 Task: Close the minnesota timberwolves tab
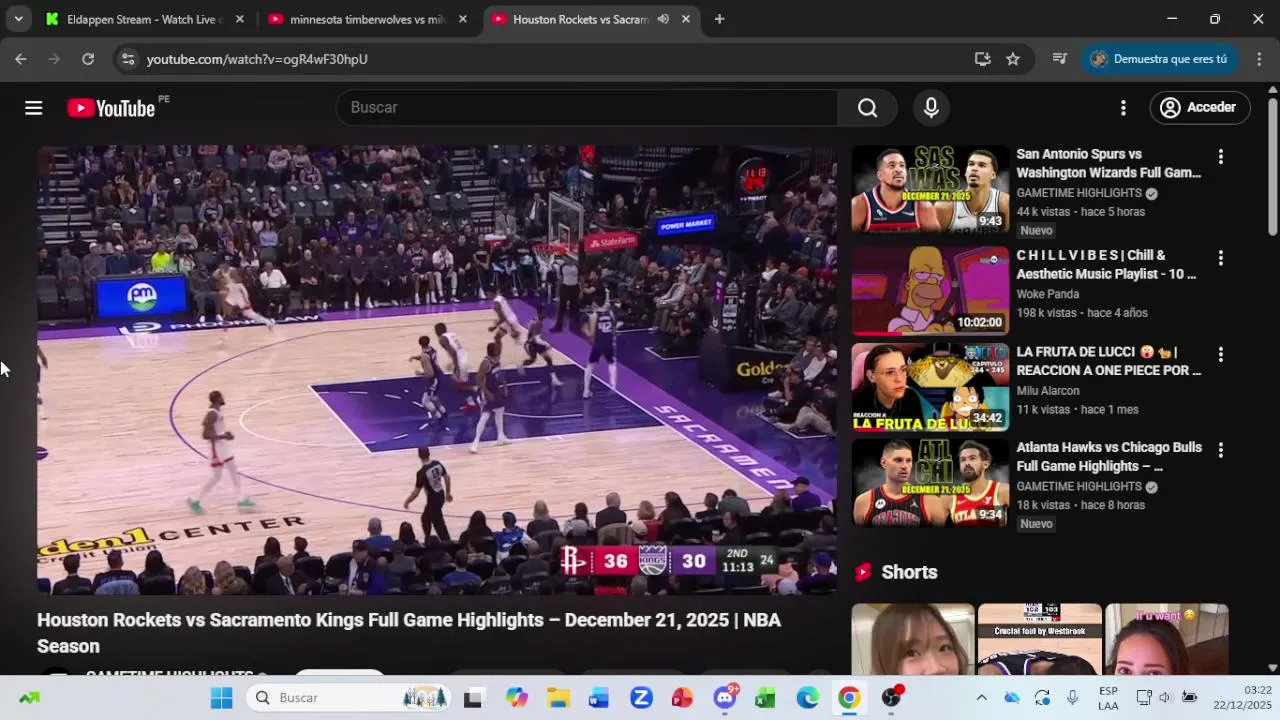[x=462, y=19]
